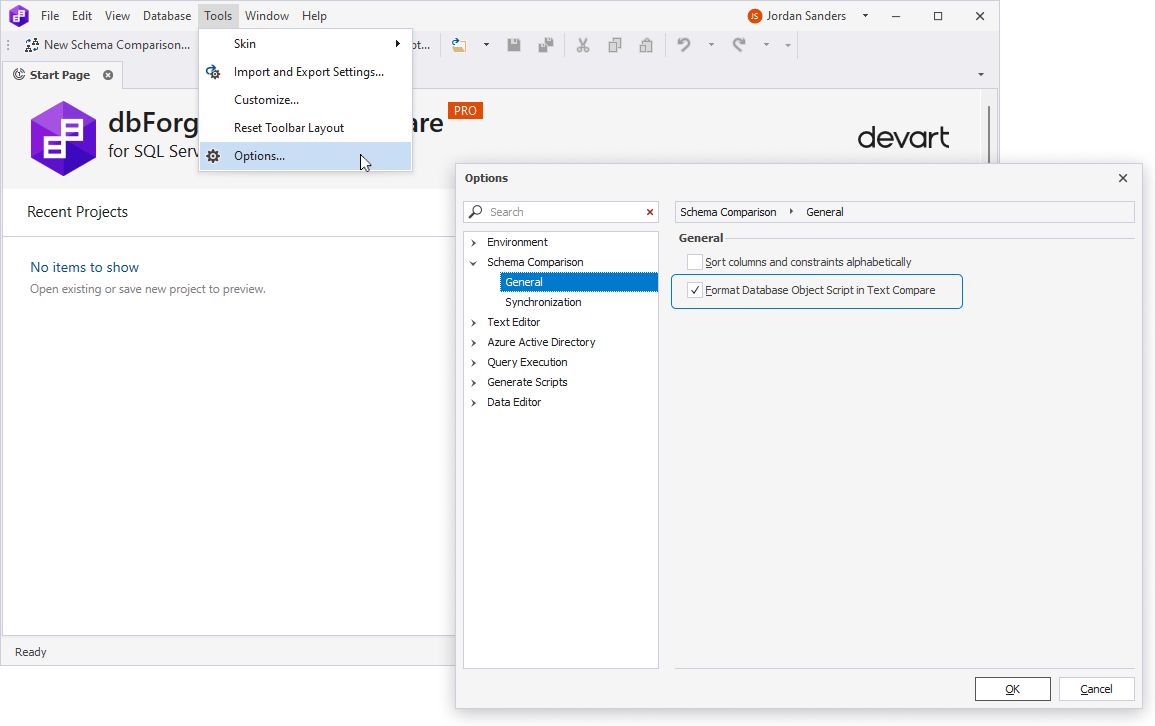Choose Reset Toolbar Layout
The height and width of the screenshot is (726, 1155).
click(x=305, y=128)
